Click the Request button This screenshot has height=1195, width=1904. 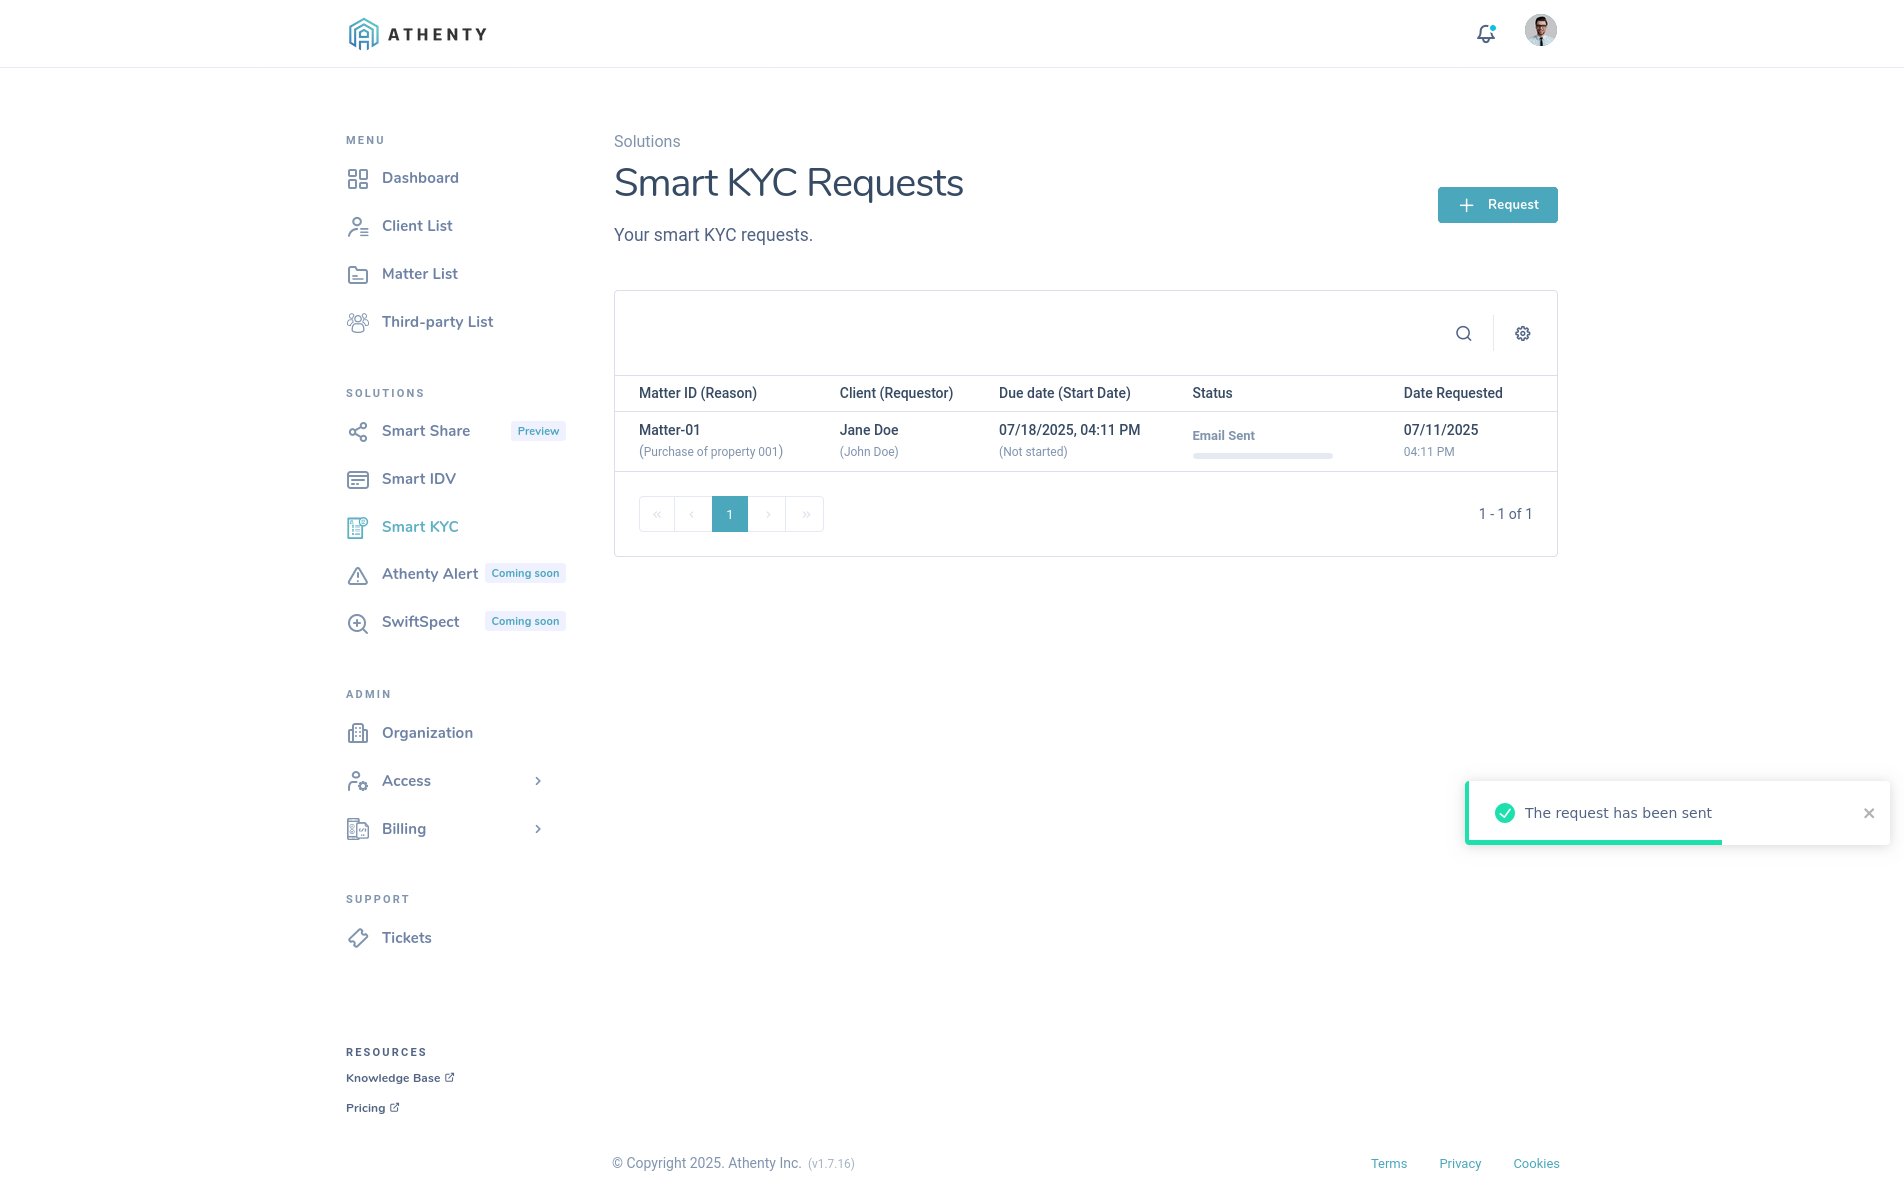(1497, 205)
